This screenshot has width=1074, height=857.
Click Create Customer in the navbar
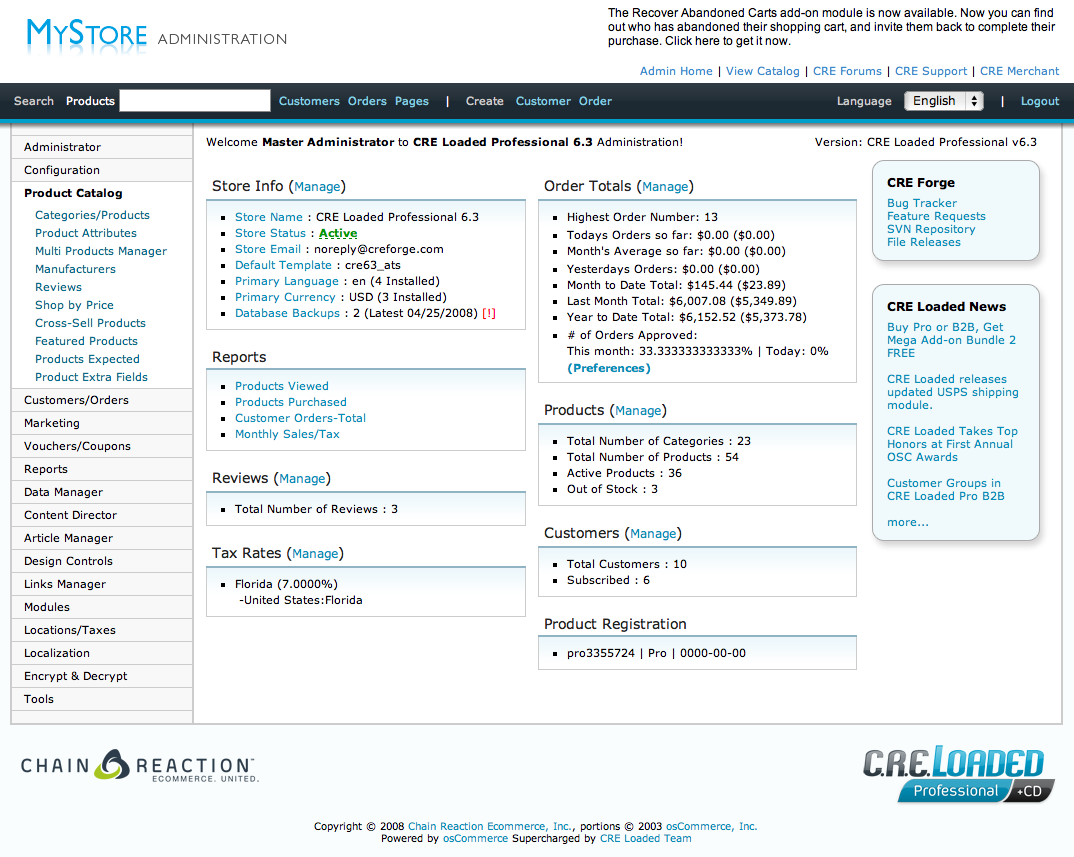coord(543,101)
